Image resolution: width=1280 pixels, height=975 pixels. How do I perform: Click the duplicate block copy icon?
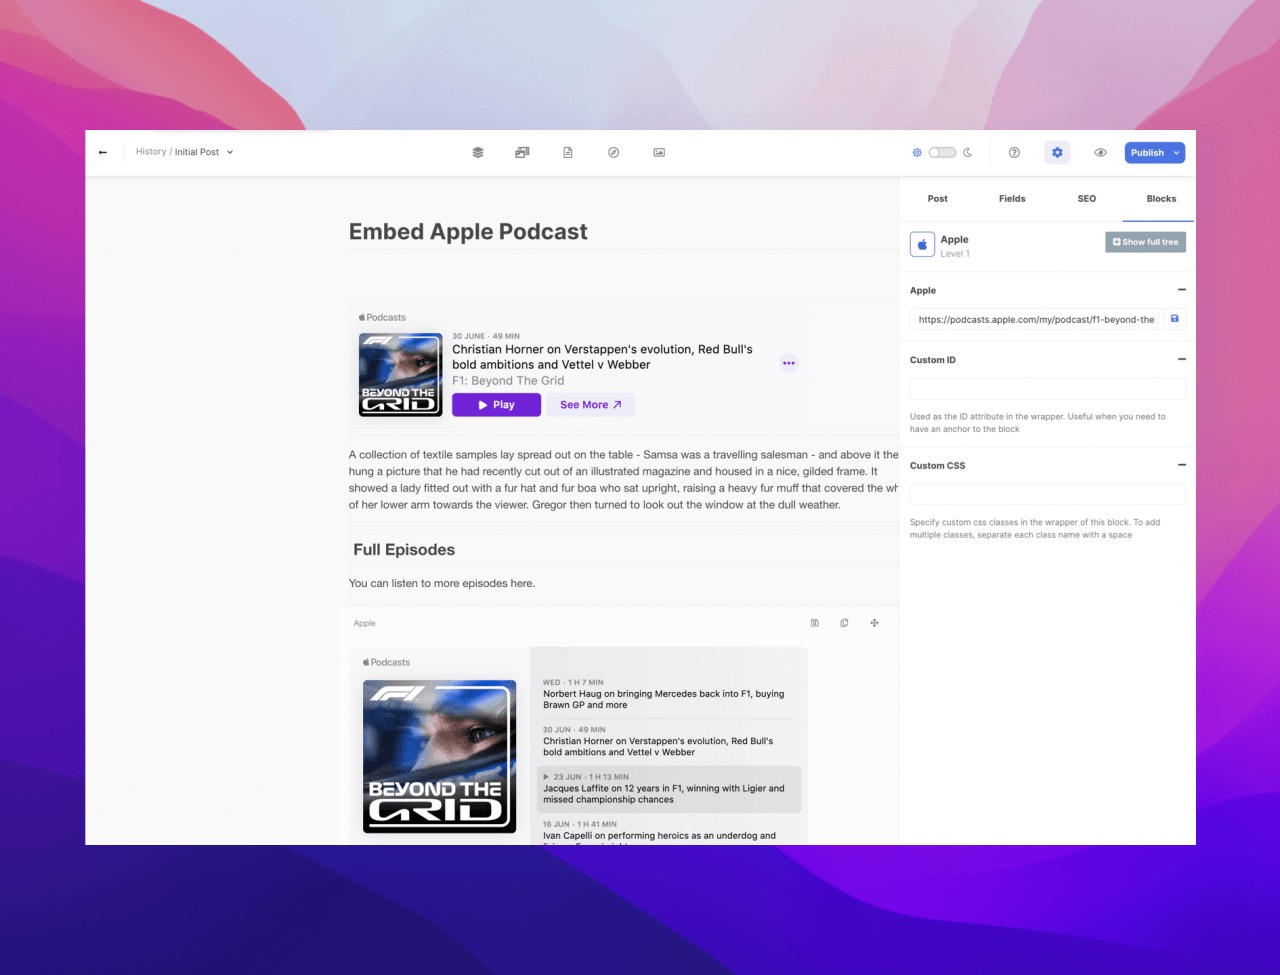[x=844, y=623]
